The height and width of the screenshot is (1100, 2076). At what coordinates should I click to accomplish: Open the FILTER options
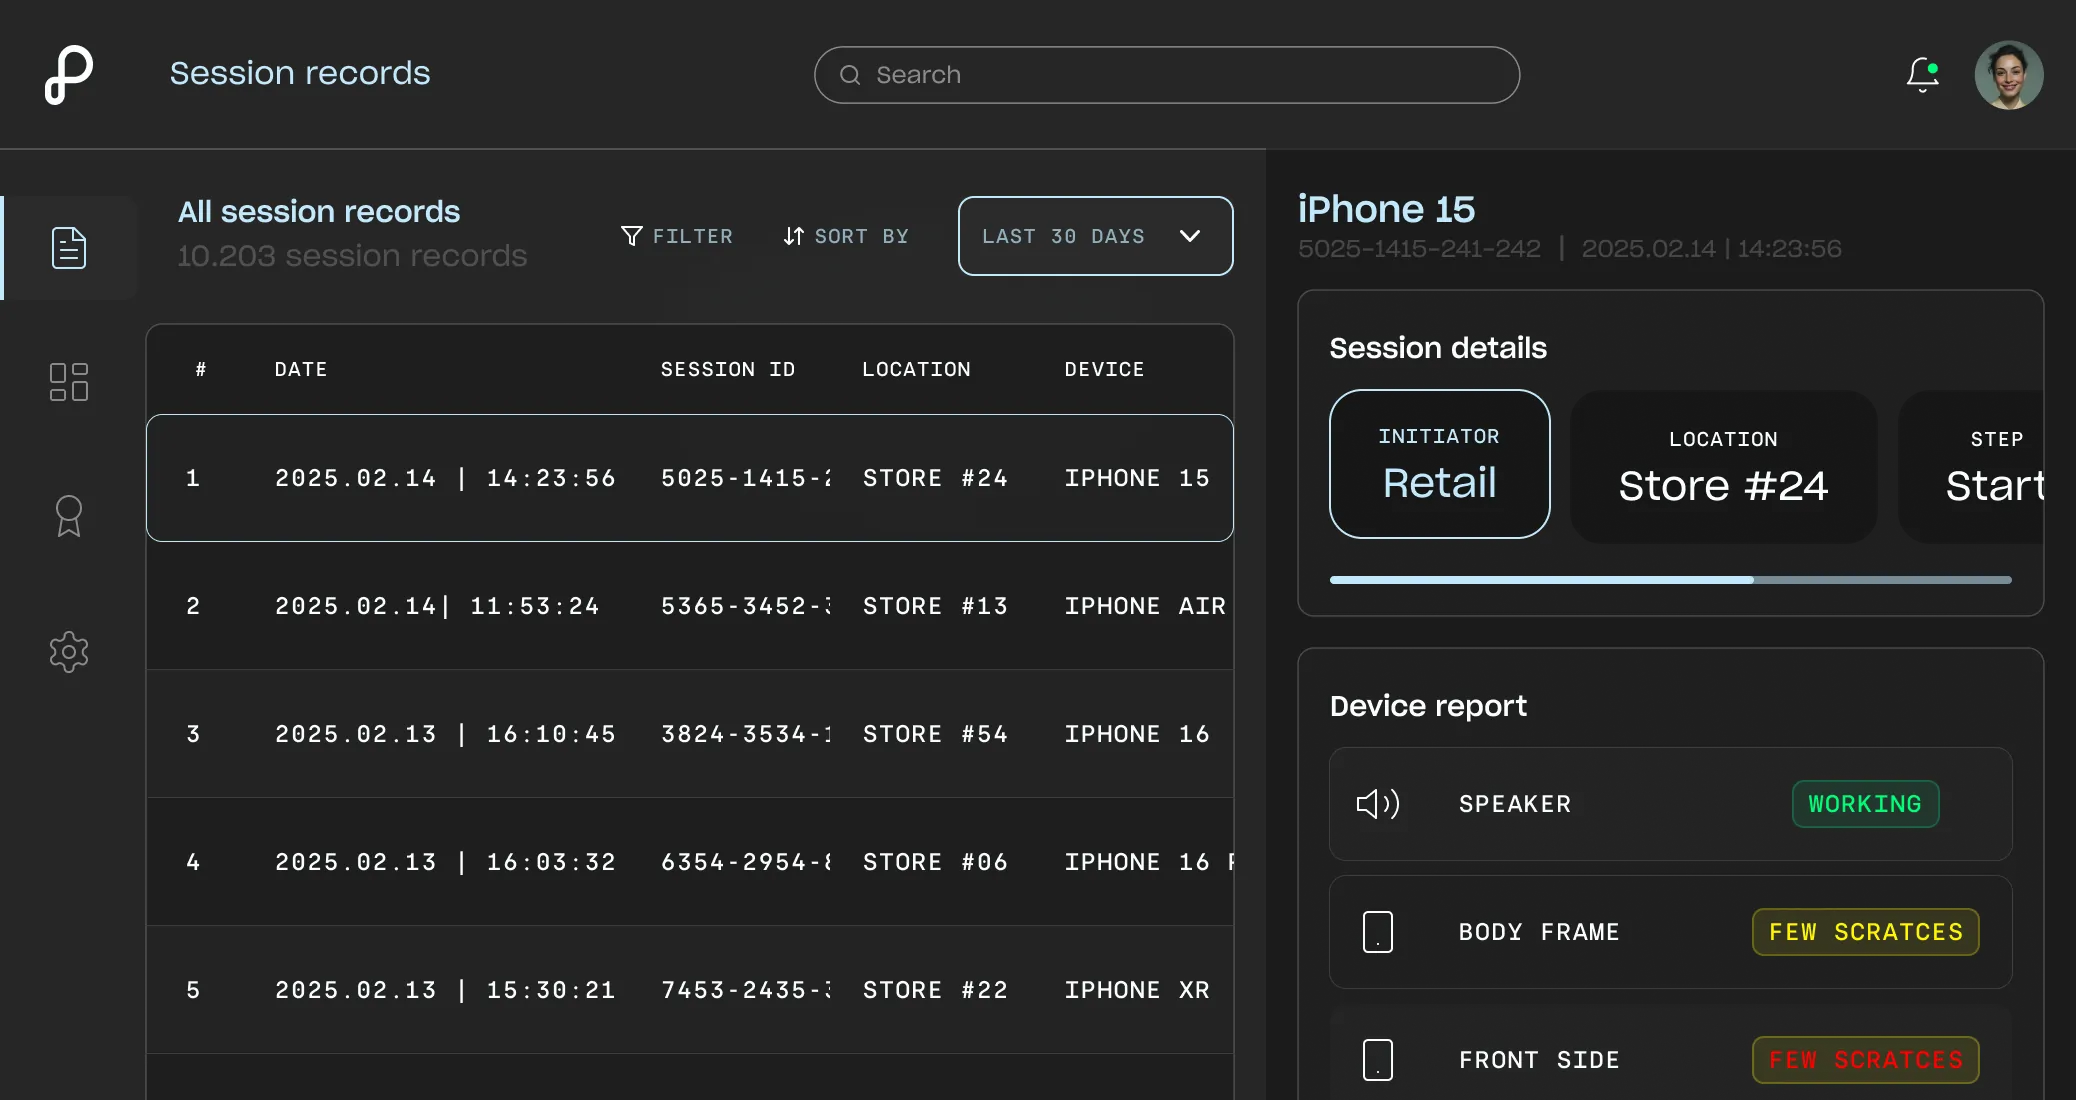[677, 236]
